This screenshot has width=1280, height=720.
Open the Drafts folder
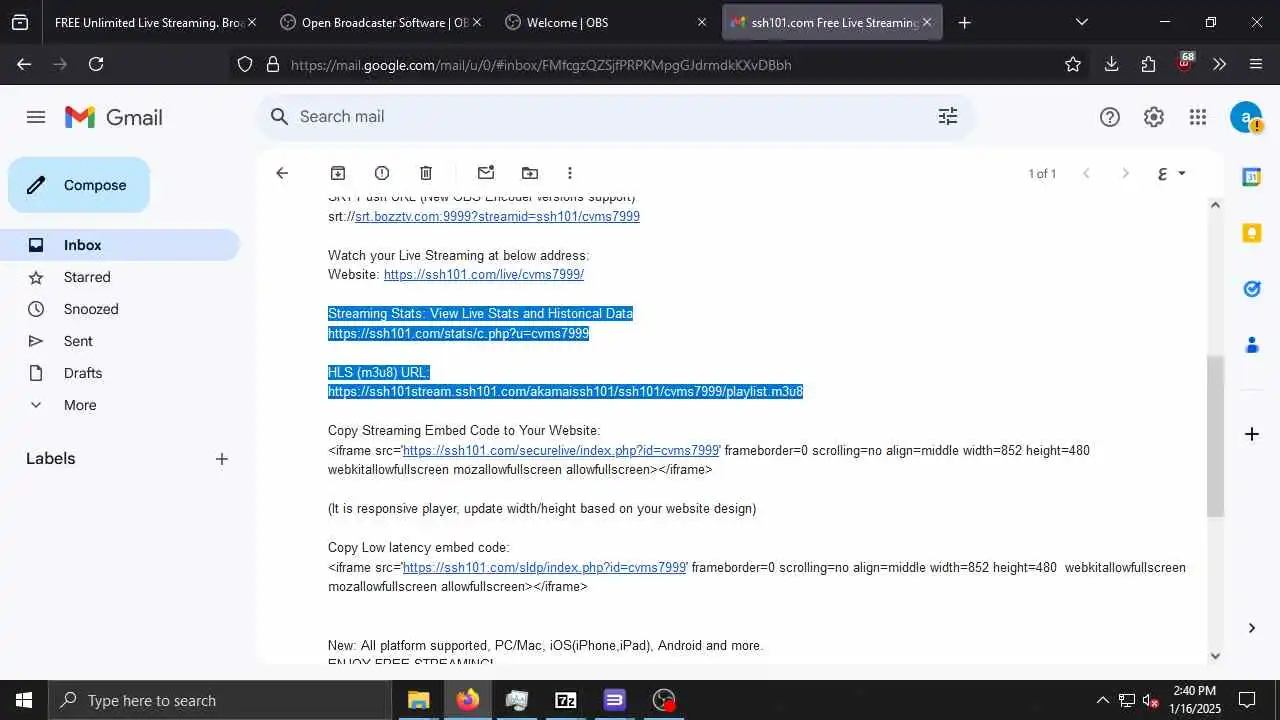click(120, 373)
